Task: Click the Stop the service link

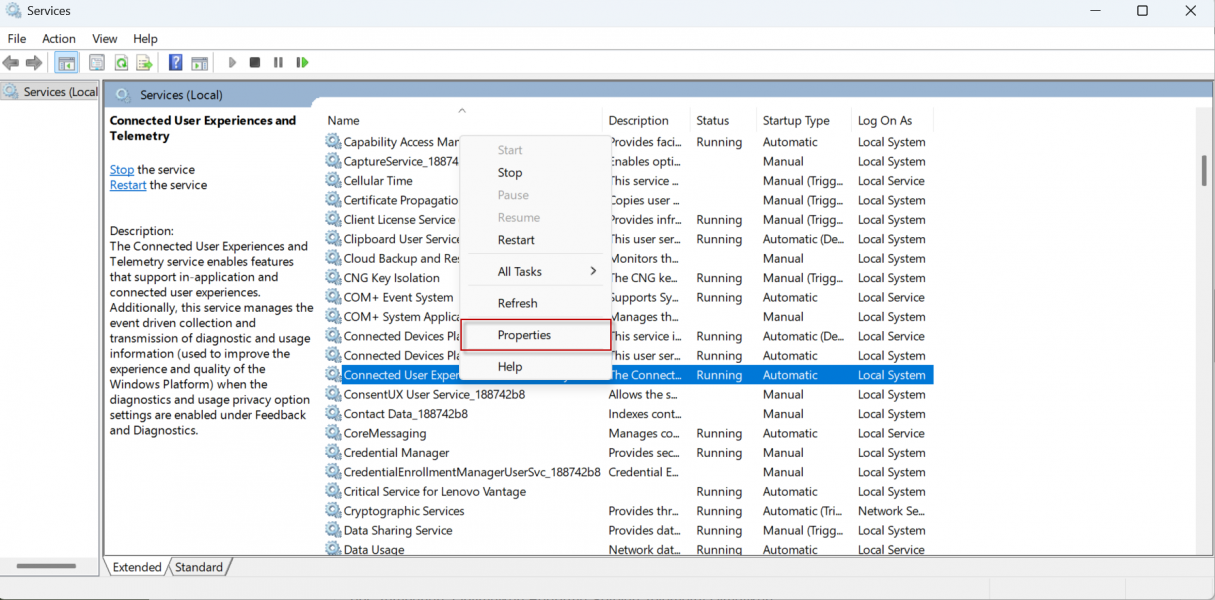Action: point(122,170)
